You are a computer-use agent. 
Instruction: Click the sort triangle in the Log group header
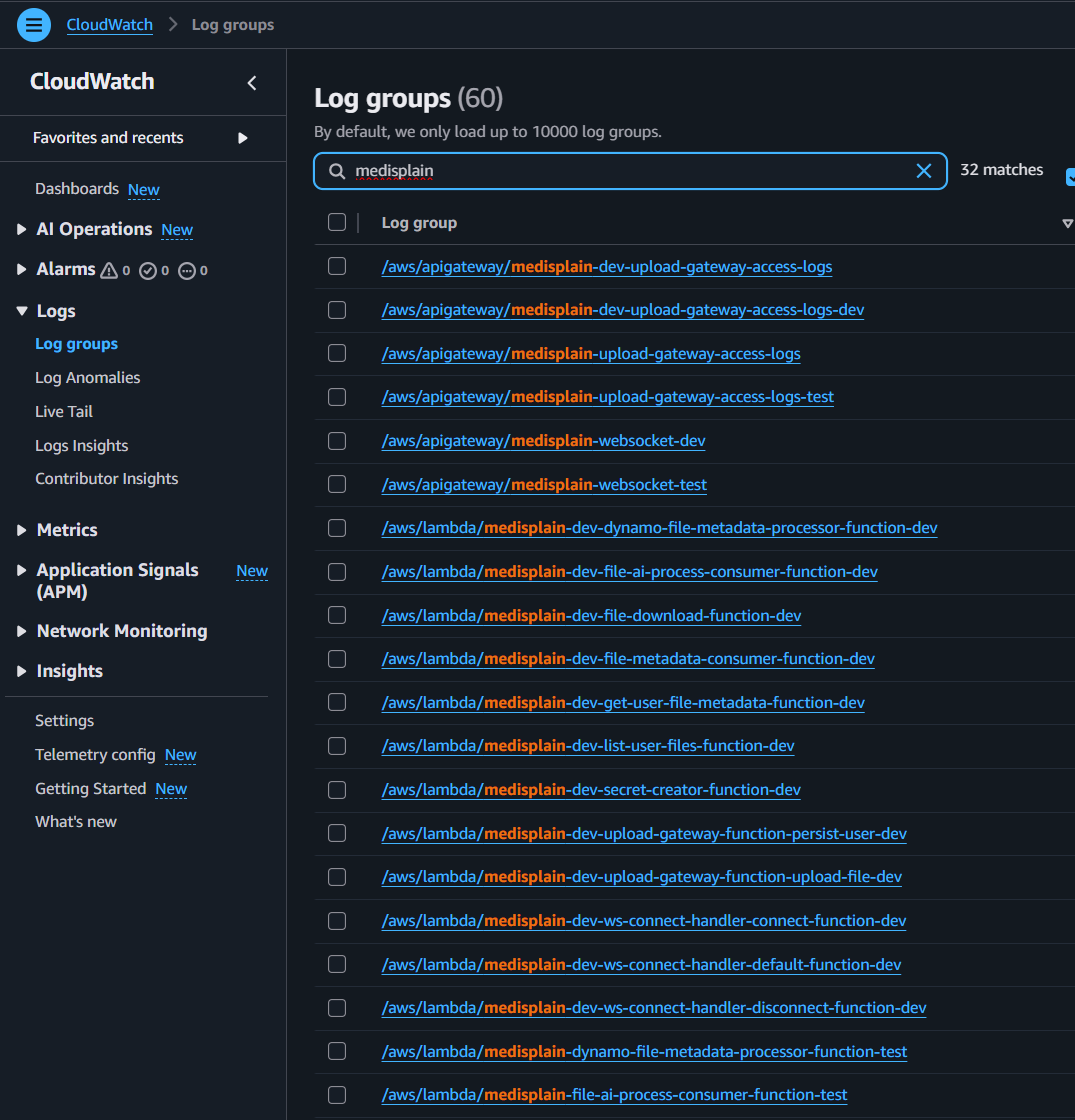pos(1067,224)
